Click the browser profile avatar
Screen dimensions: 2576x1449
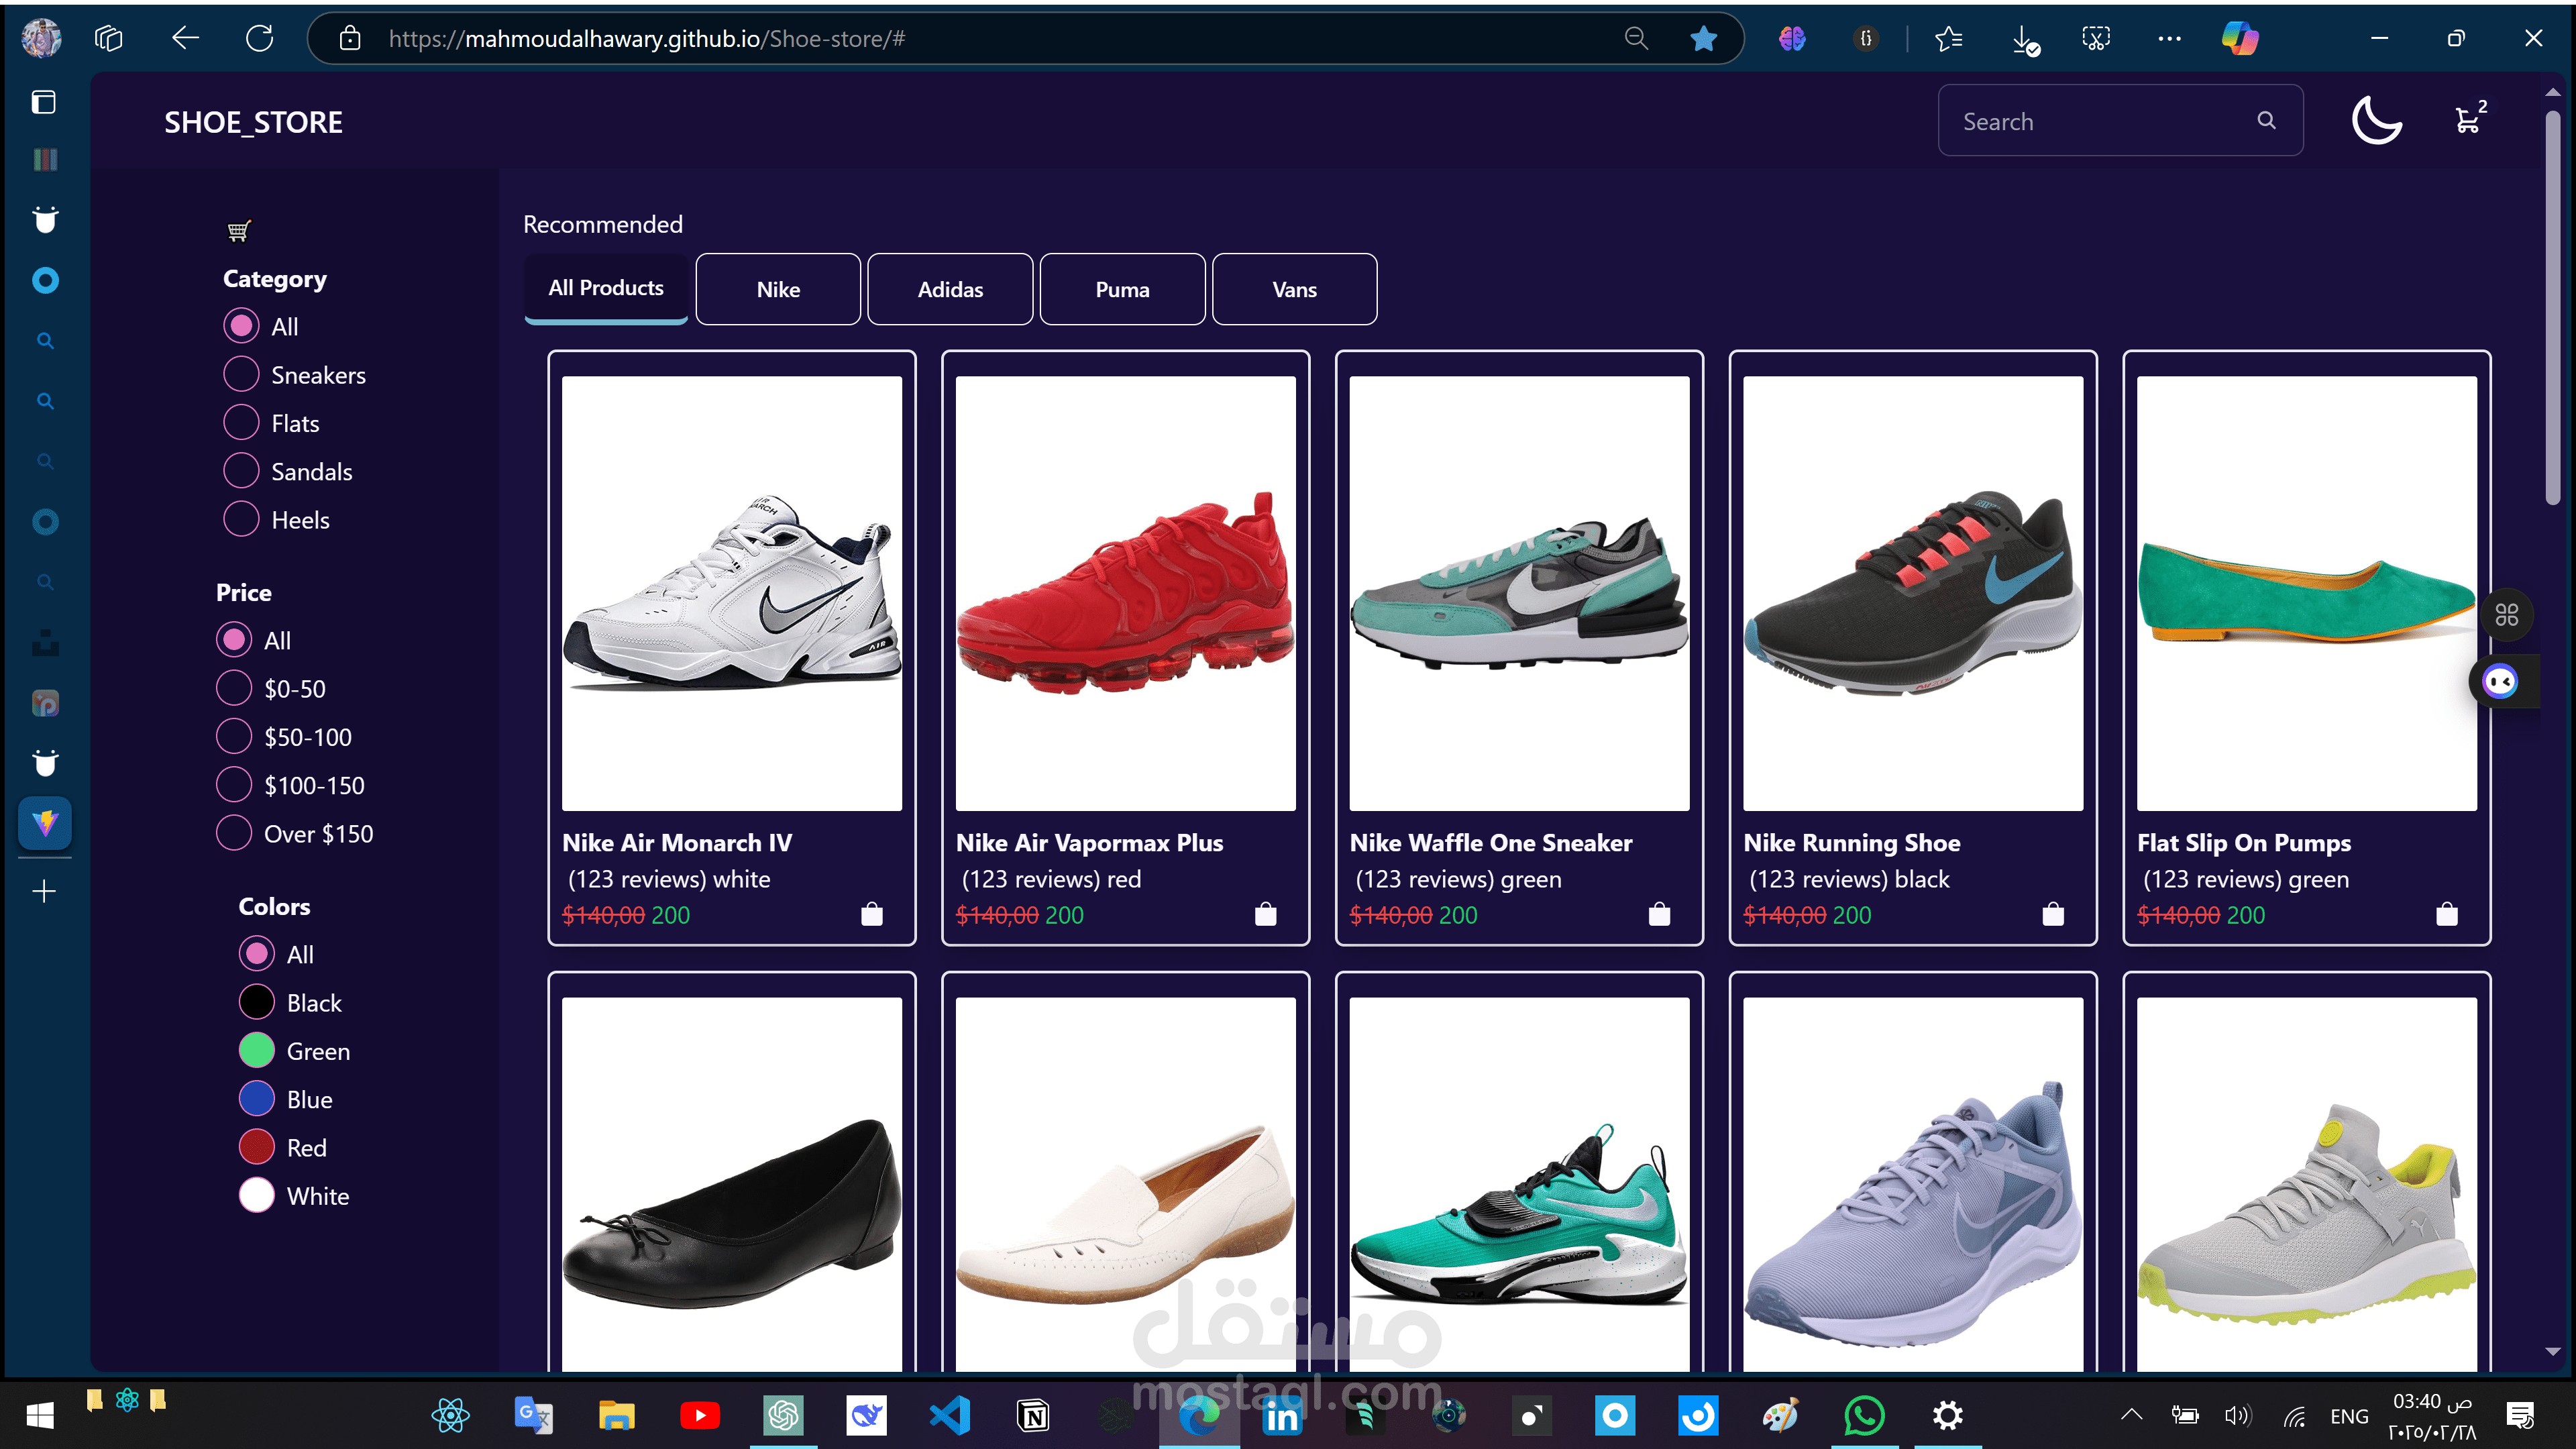coord(41,38)
